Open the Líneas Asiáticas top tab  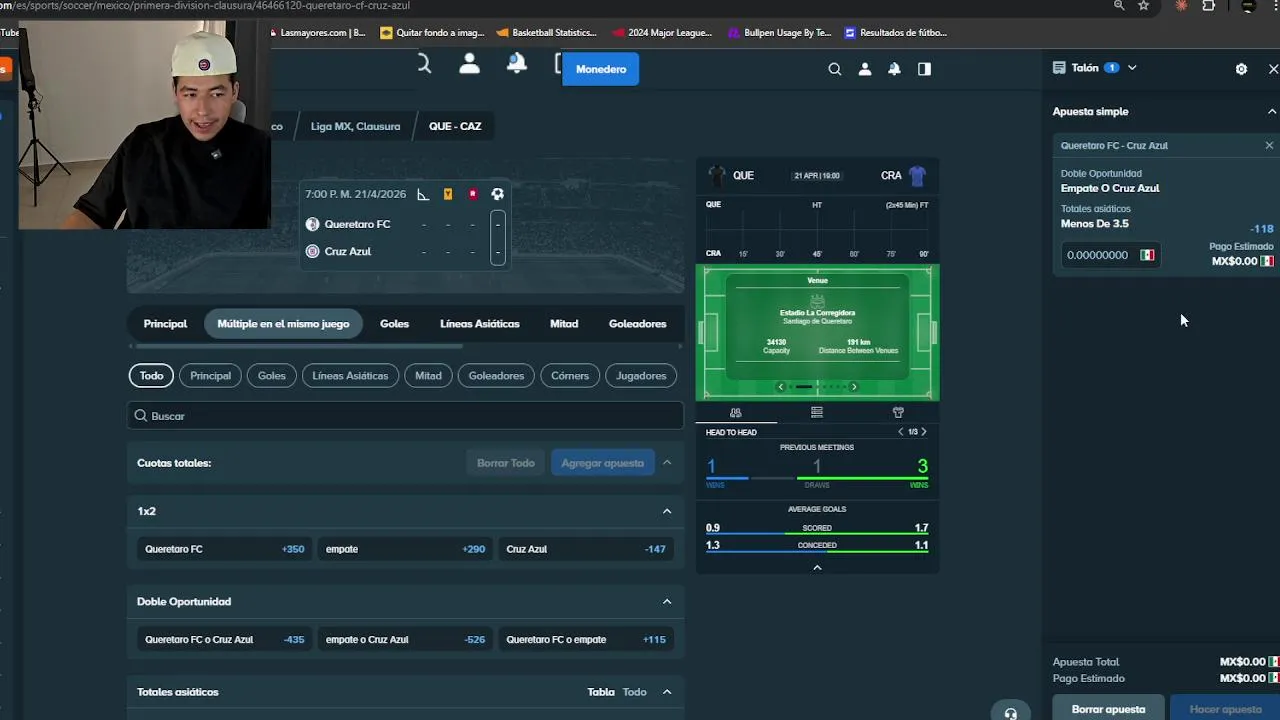(x=480, y=324)
